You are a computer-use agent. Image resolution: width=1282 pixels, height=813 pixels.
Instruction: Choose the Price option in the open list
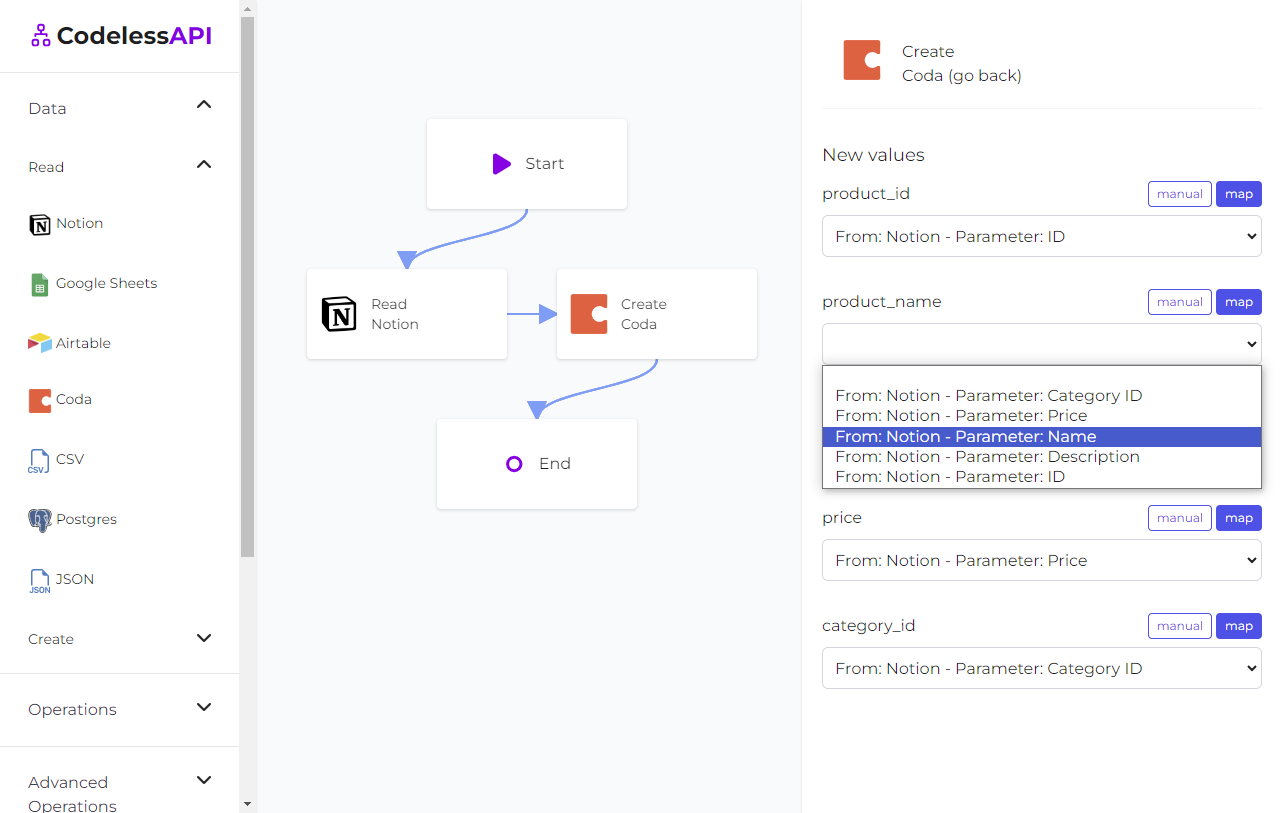pos(1041,416)
